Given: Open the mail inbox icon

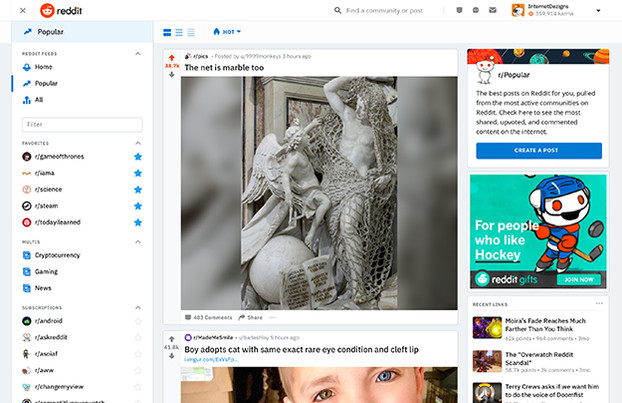Looking at the screenshot, I should pyautogui.click(x=493, y=10).
